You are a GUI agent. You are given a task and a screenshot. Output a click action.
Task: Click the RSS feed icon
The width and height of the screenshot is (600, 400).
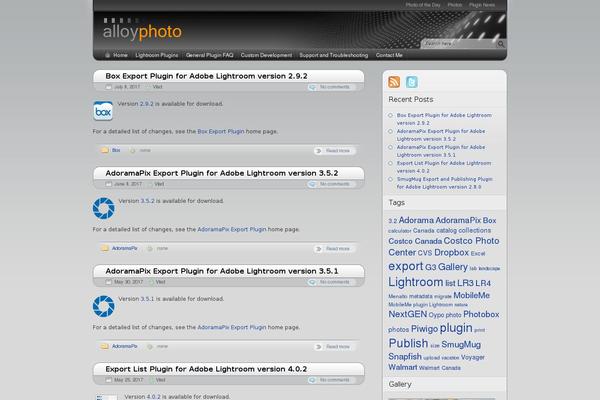coord(394,82)
